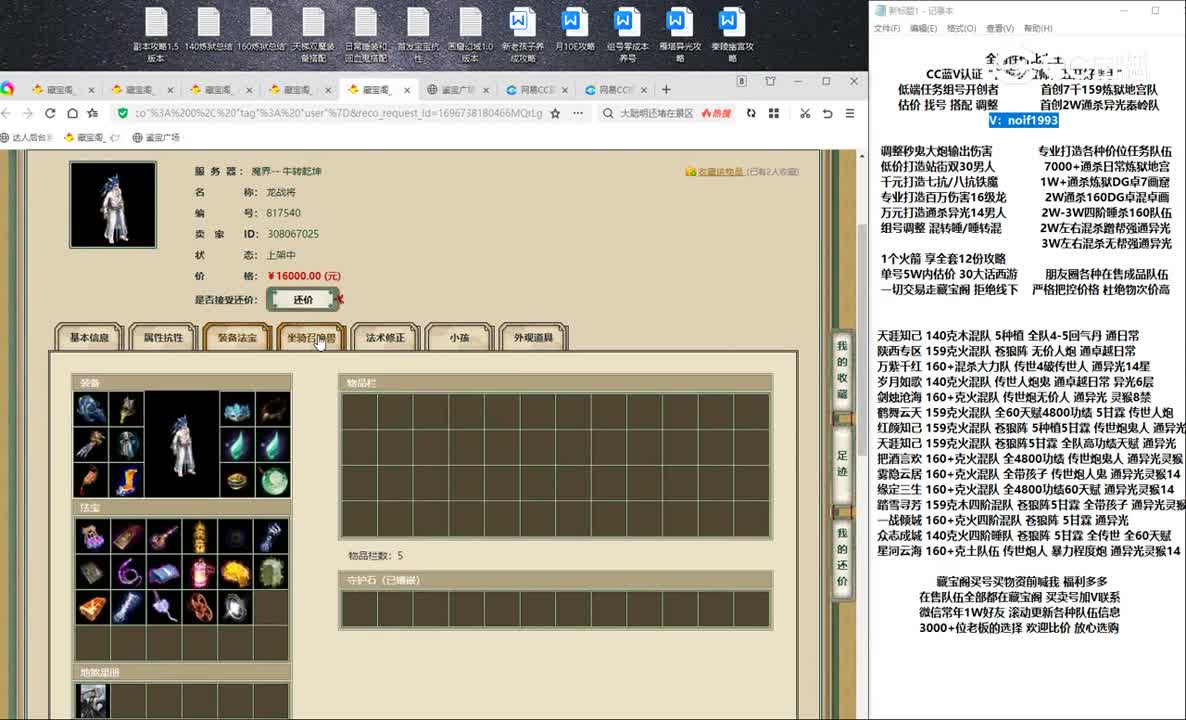Open Notepad 编辑(E) menu
Viewport: 1186px width, 720px height.
click(x=923, y=28)
